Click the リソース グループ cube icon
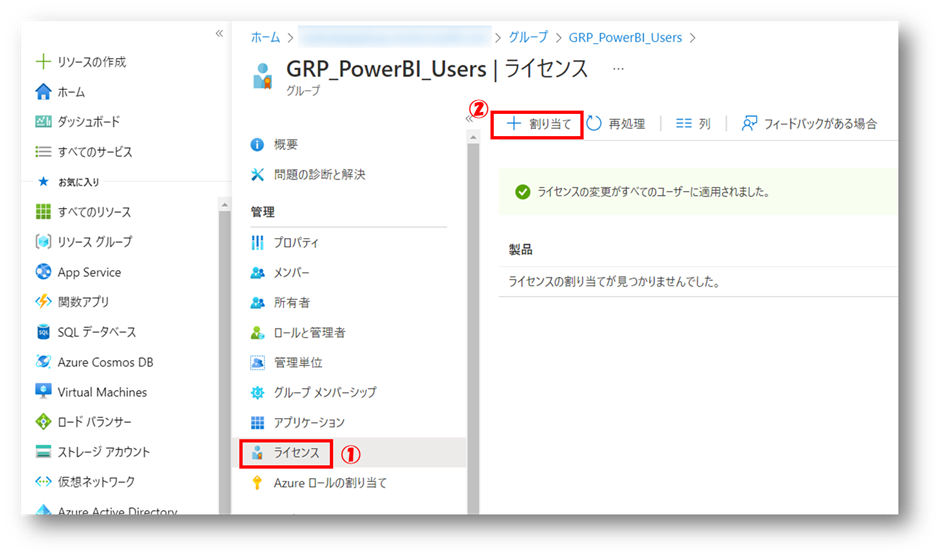The width and height of the screenshot is (941, 557). coord(43,241)
